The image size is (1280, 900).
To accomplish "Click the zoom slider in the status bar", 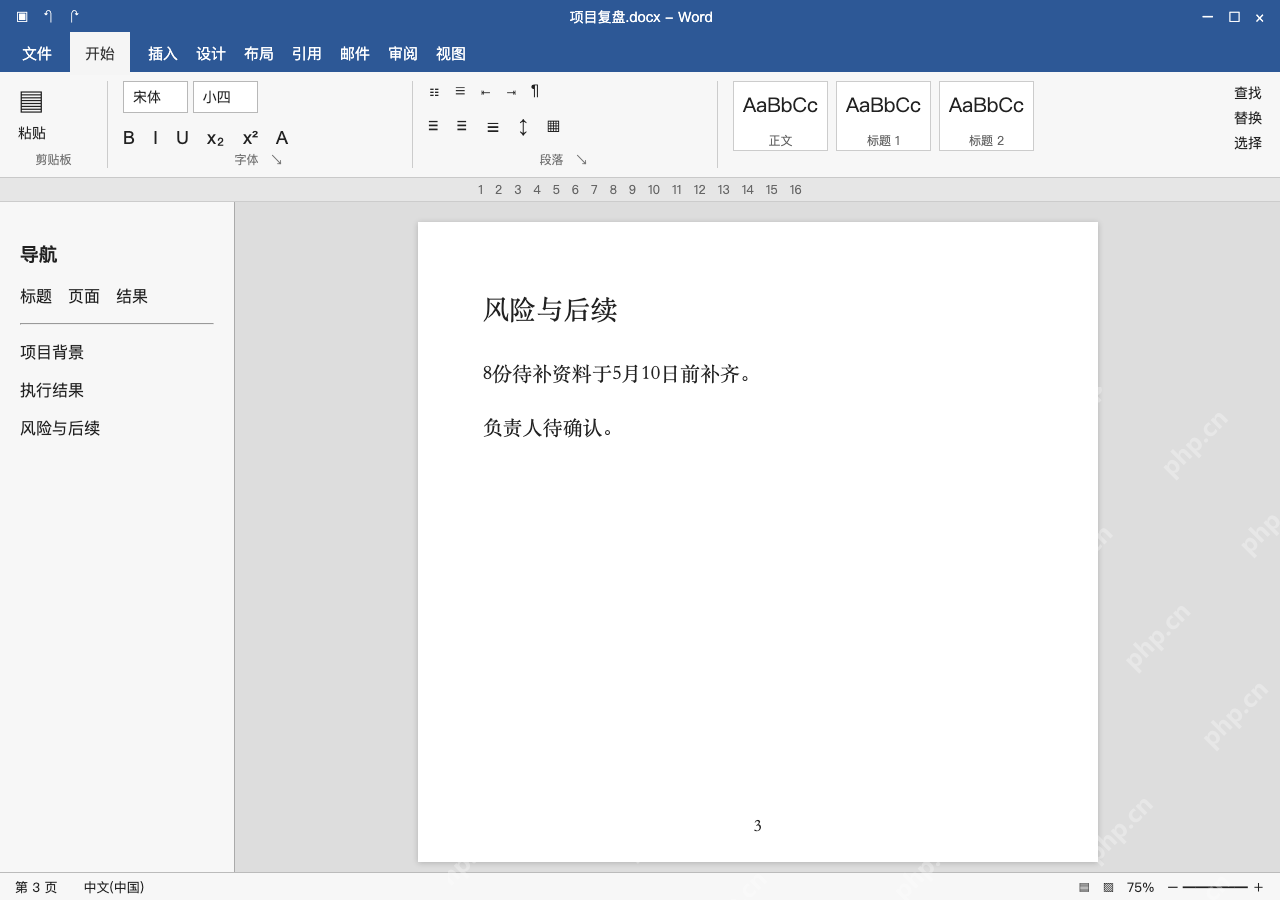I will [1215, 887].
